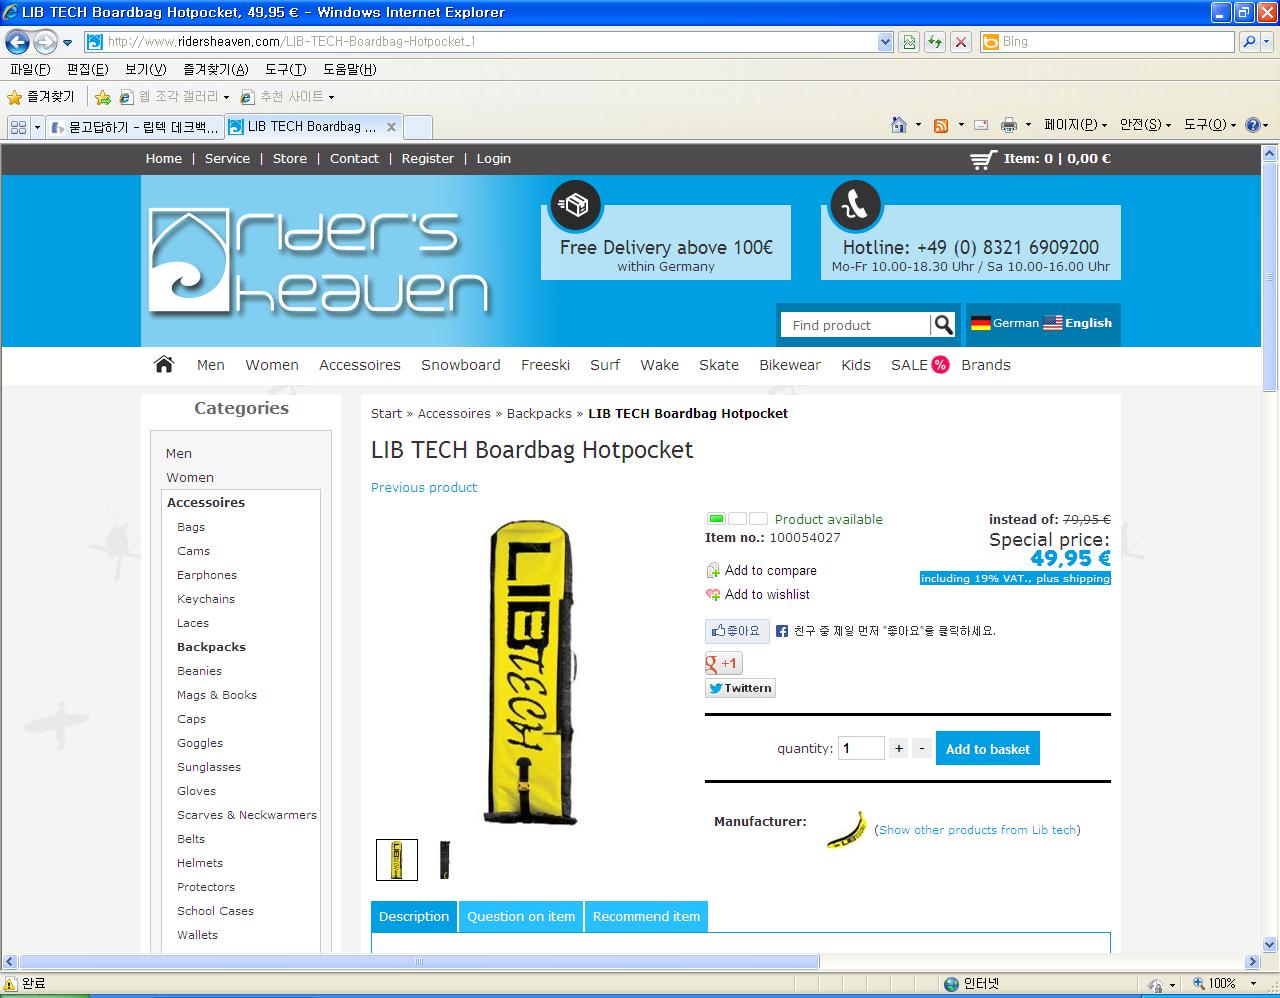Click the magnifier search icon beside Find product
The height and width of the screenshot is (998, 1280).
[x=942, y=325]
